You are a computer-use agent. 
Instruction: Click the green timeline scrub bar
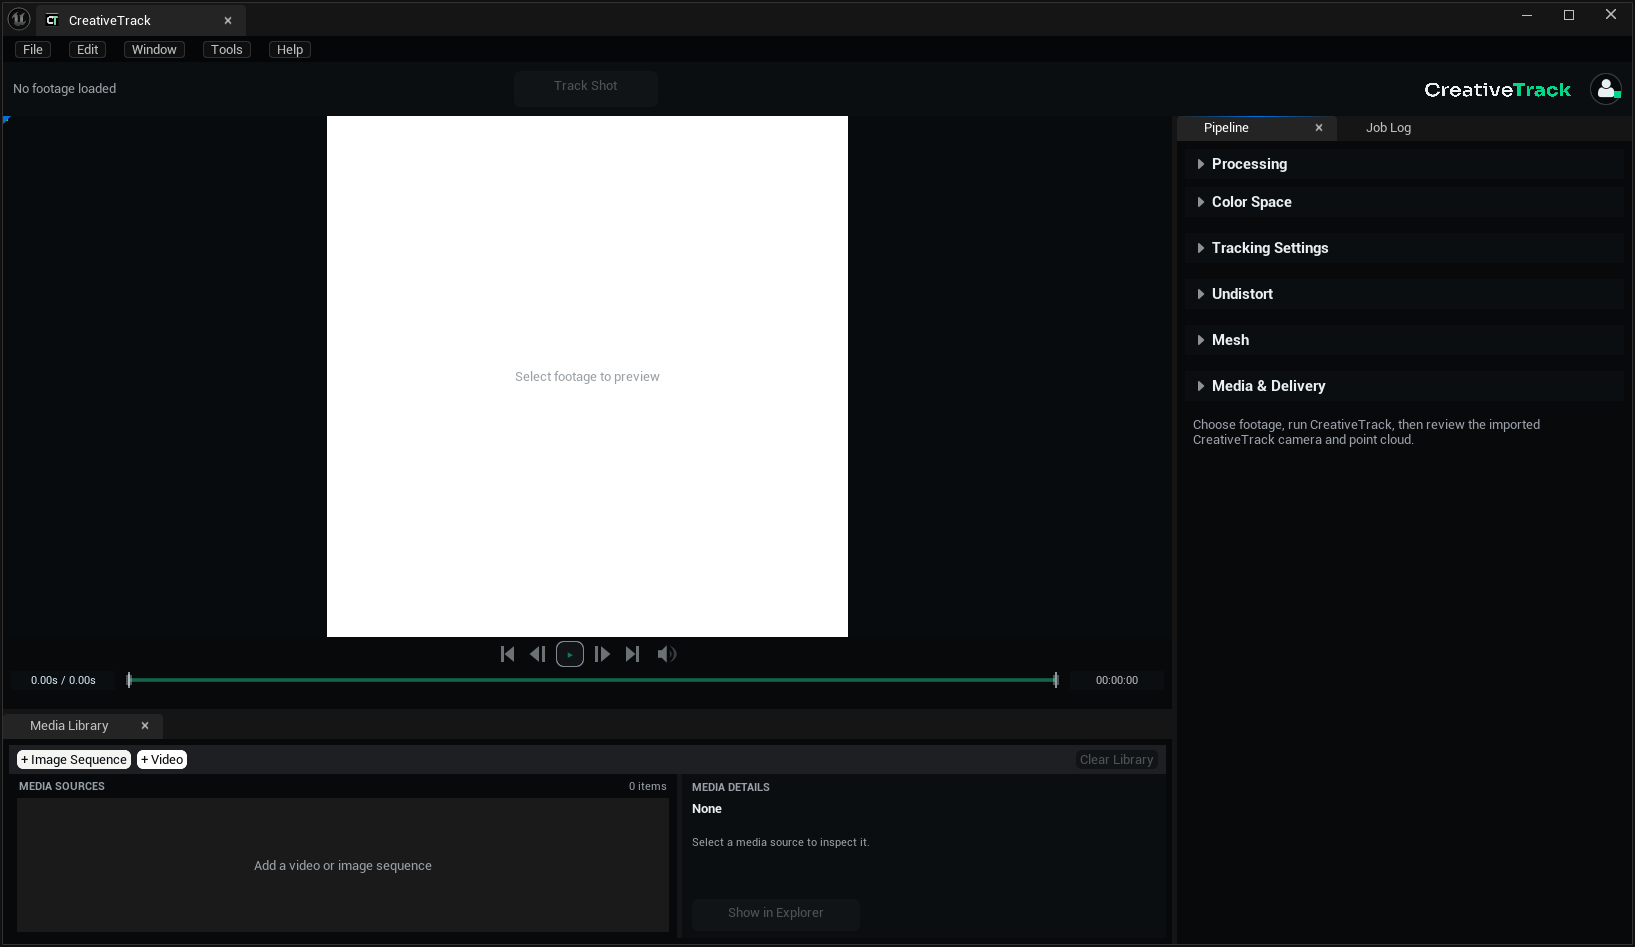(x=592, y=680)
